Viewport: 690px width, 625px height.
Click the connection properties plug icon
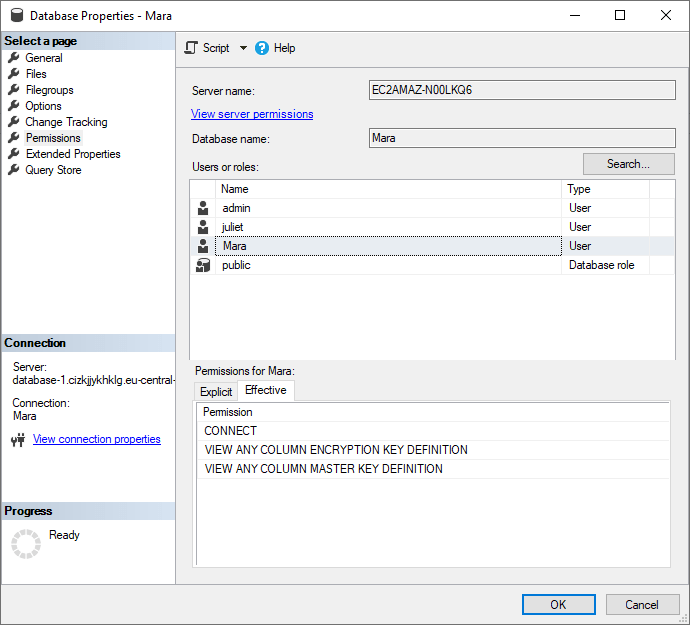(18, 439)
